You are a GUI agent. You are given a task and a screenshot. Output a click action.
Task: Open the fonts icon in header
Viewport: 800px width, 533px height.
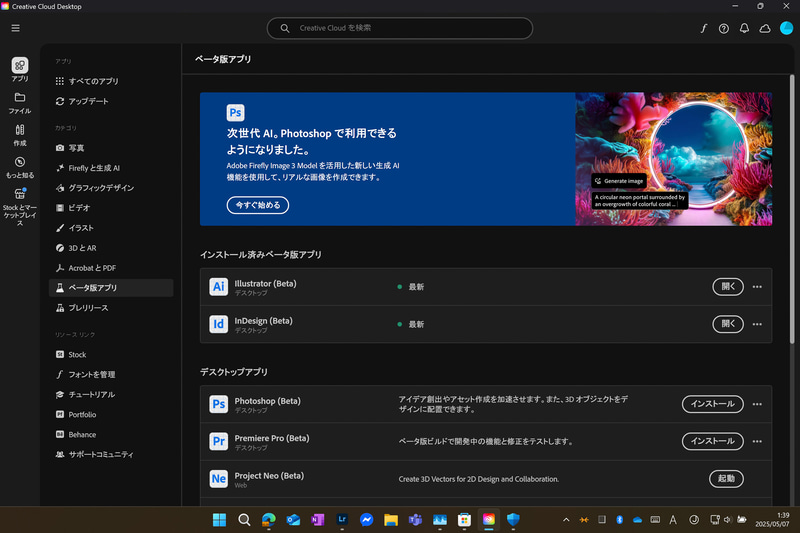coord(704,29)
